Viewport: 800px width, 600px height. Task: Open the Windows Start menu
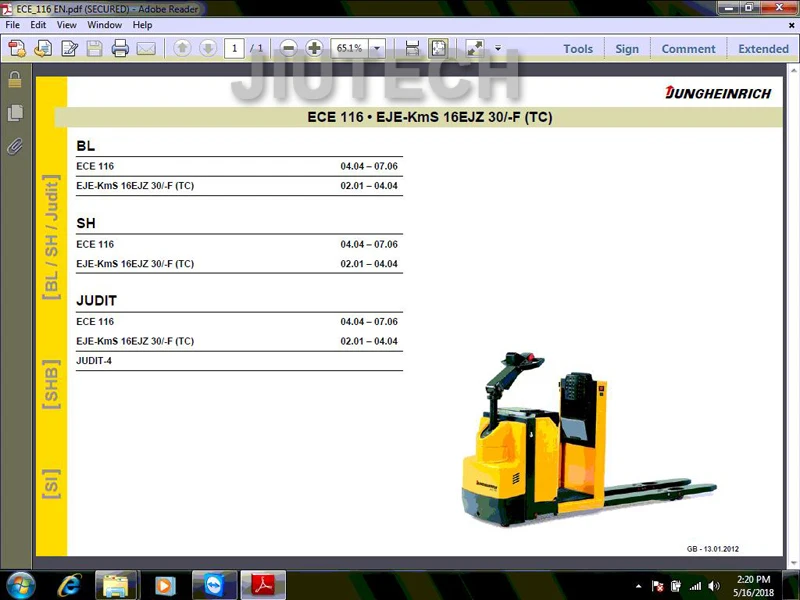[20, 585]
